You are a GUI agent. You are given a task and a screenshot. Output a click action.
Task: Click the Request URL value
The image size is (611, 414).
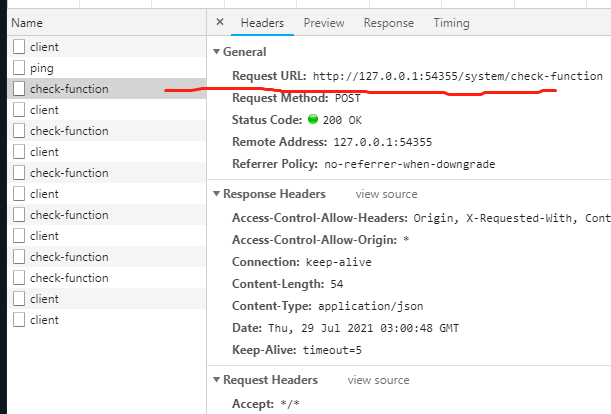(x=457, y=76)
